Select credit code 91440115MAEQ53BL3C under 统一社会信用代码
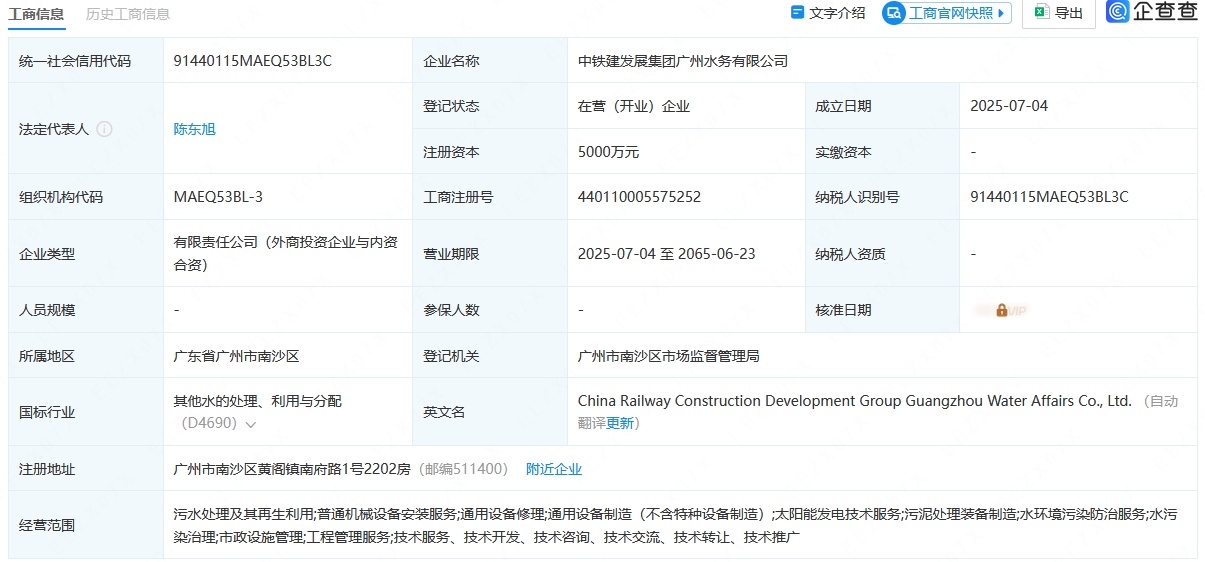The image size is (1205, 562). pyautogui.click(x=253, y=60)
